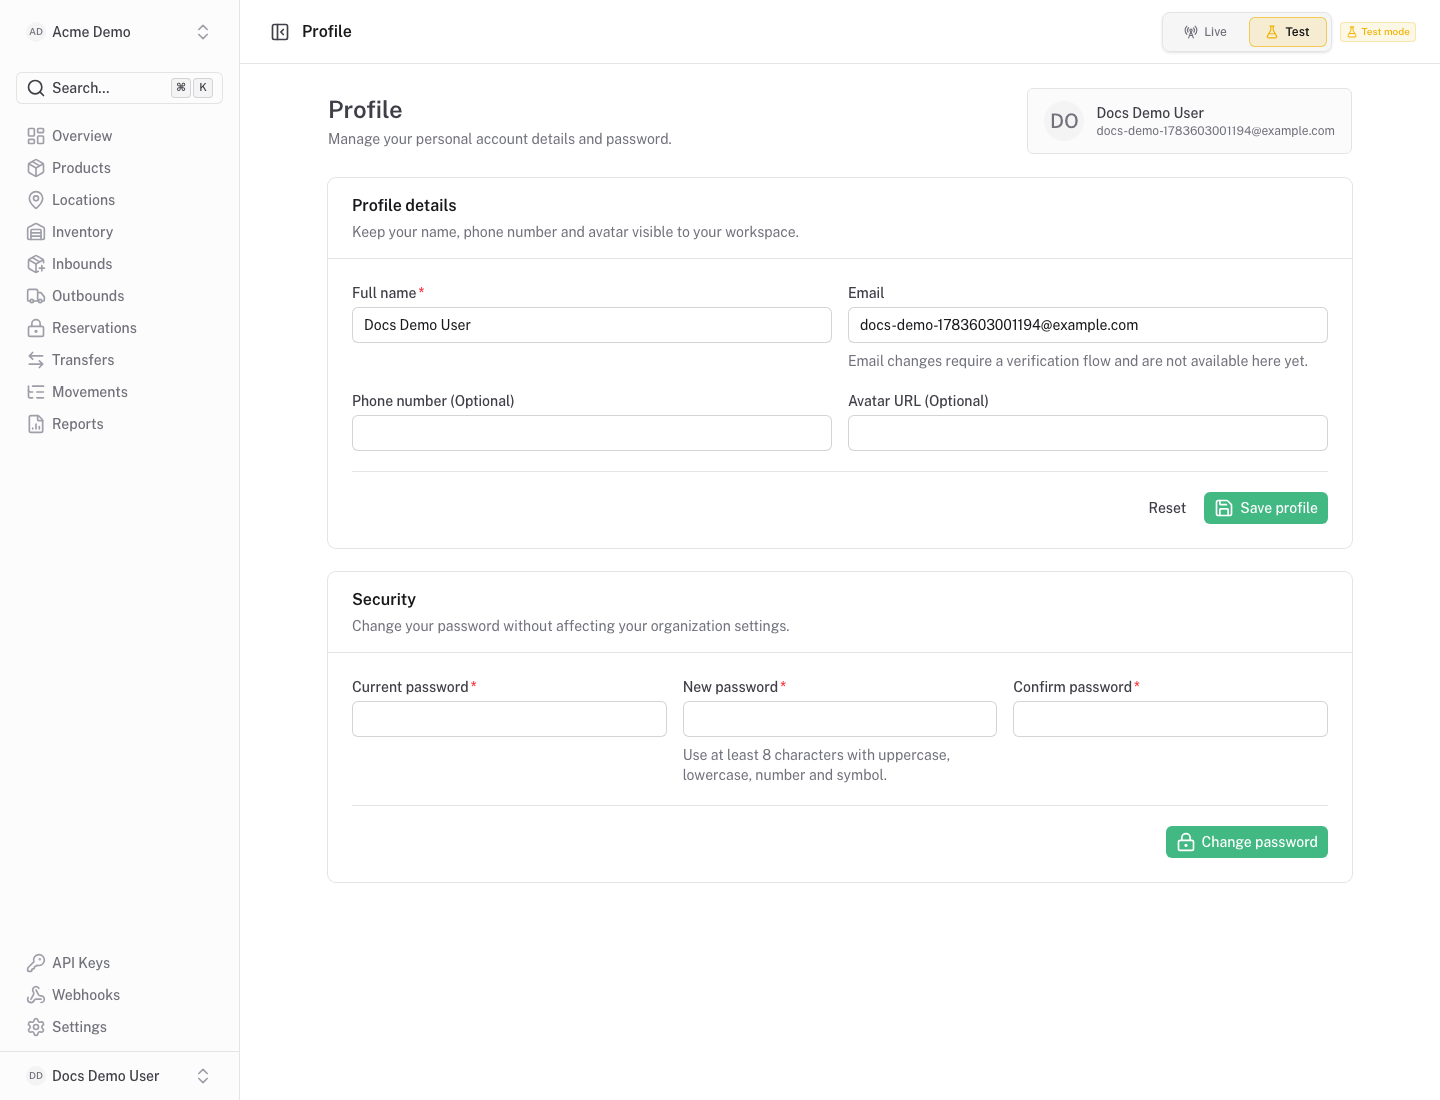Open Outbounds via the truck icon
The image size is (1440, 1100).
pyautogui.click(x=36, y=296)
